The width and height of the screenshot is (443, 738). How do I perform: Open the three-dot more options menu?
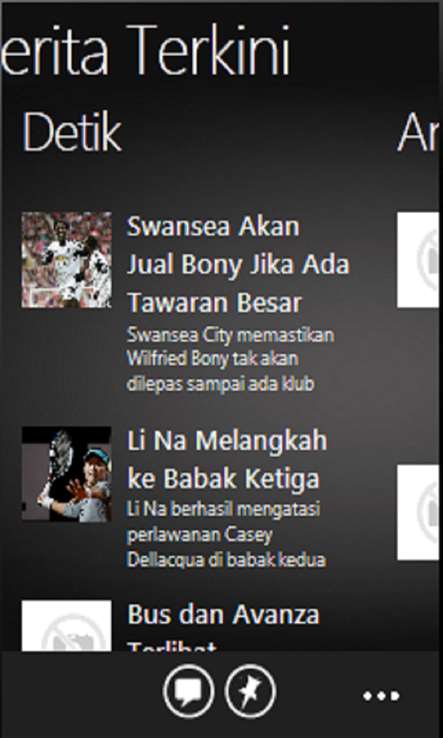point(381,695)
